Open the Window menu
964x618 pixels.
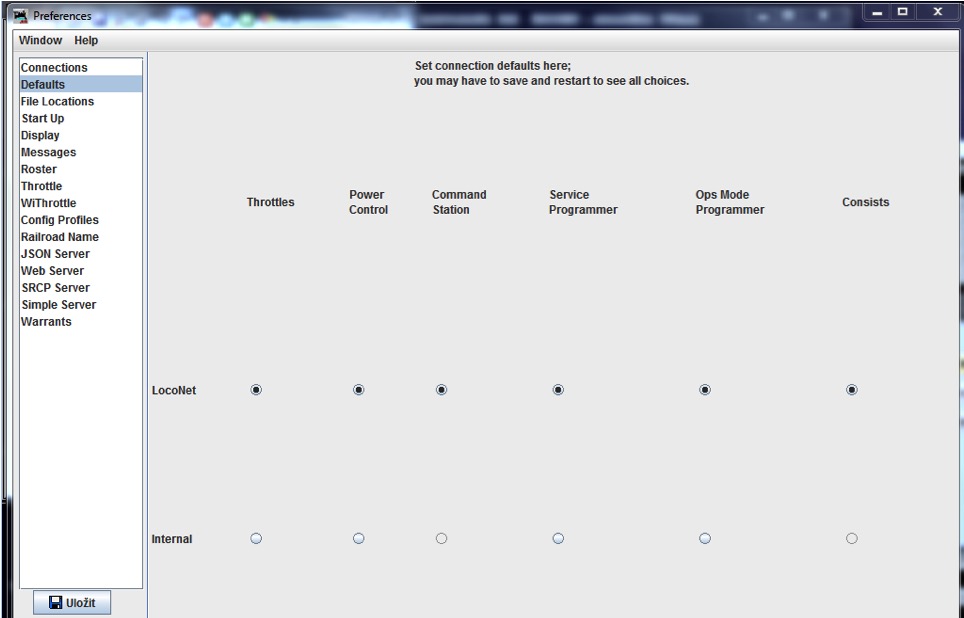[40, 41]
